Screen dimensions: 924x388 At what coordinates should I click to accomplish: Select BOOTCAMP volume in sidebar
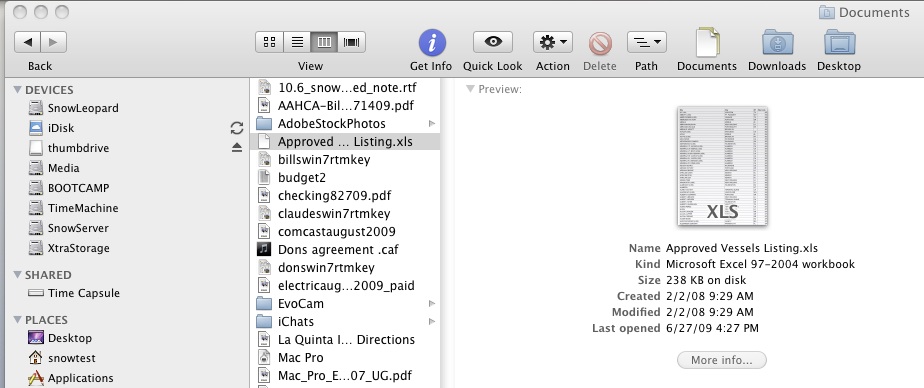point(70,188)
